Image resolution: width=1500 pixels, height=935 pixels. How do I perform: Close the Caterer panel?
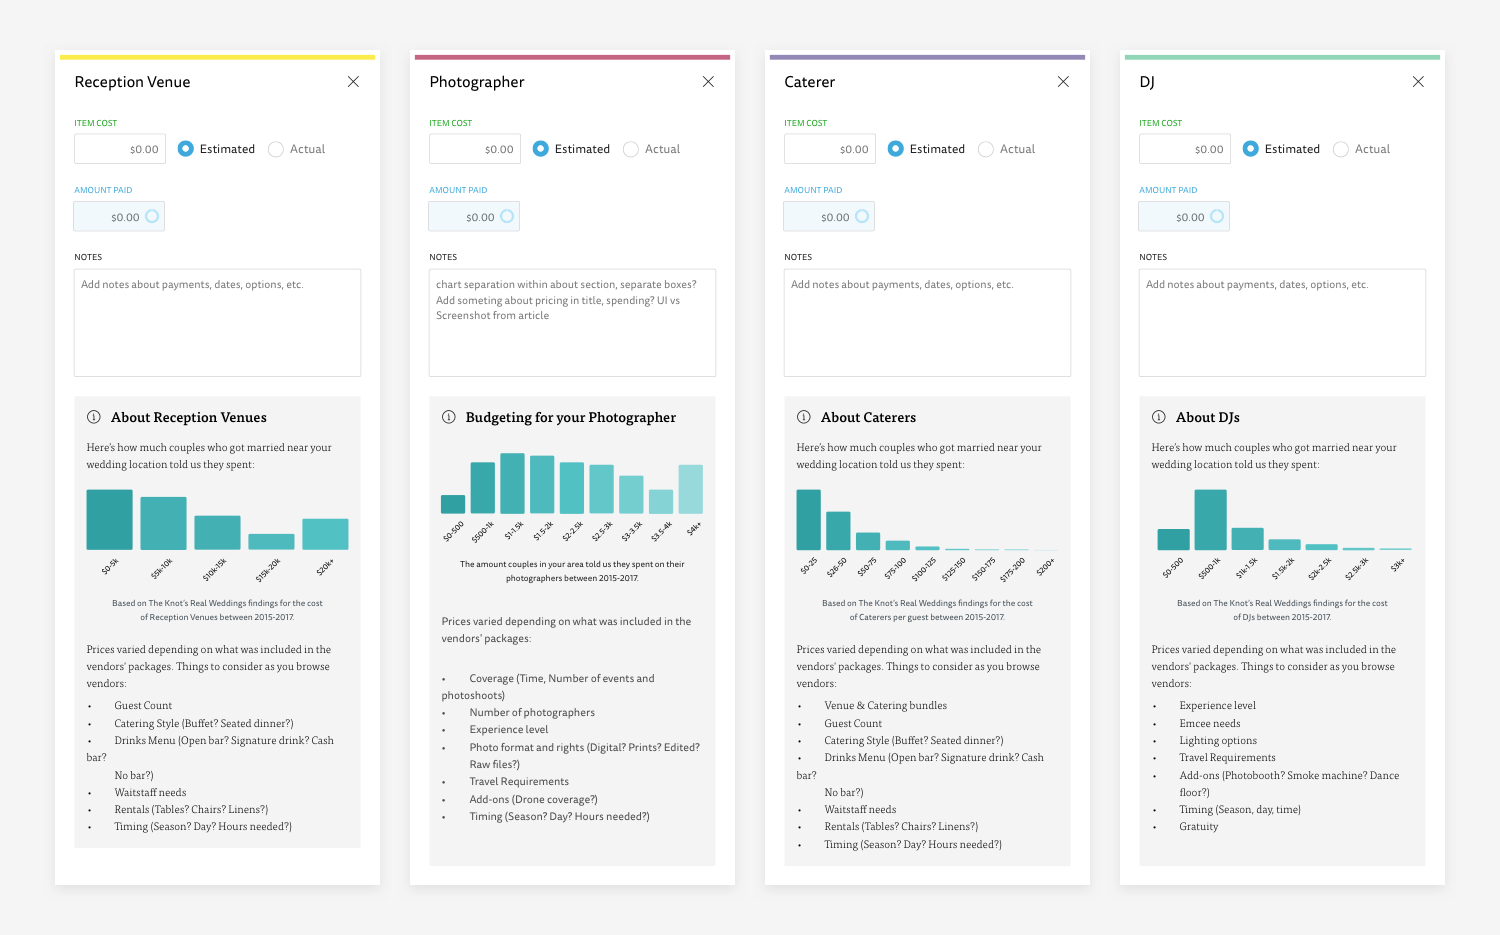[1063, 82]
